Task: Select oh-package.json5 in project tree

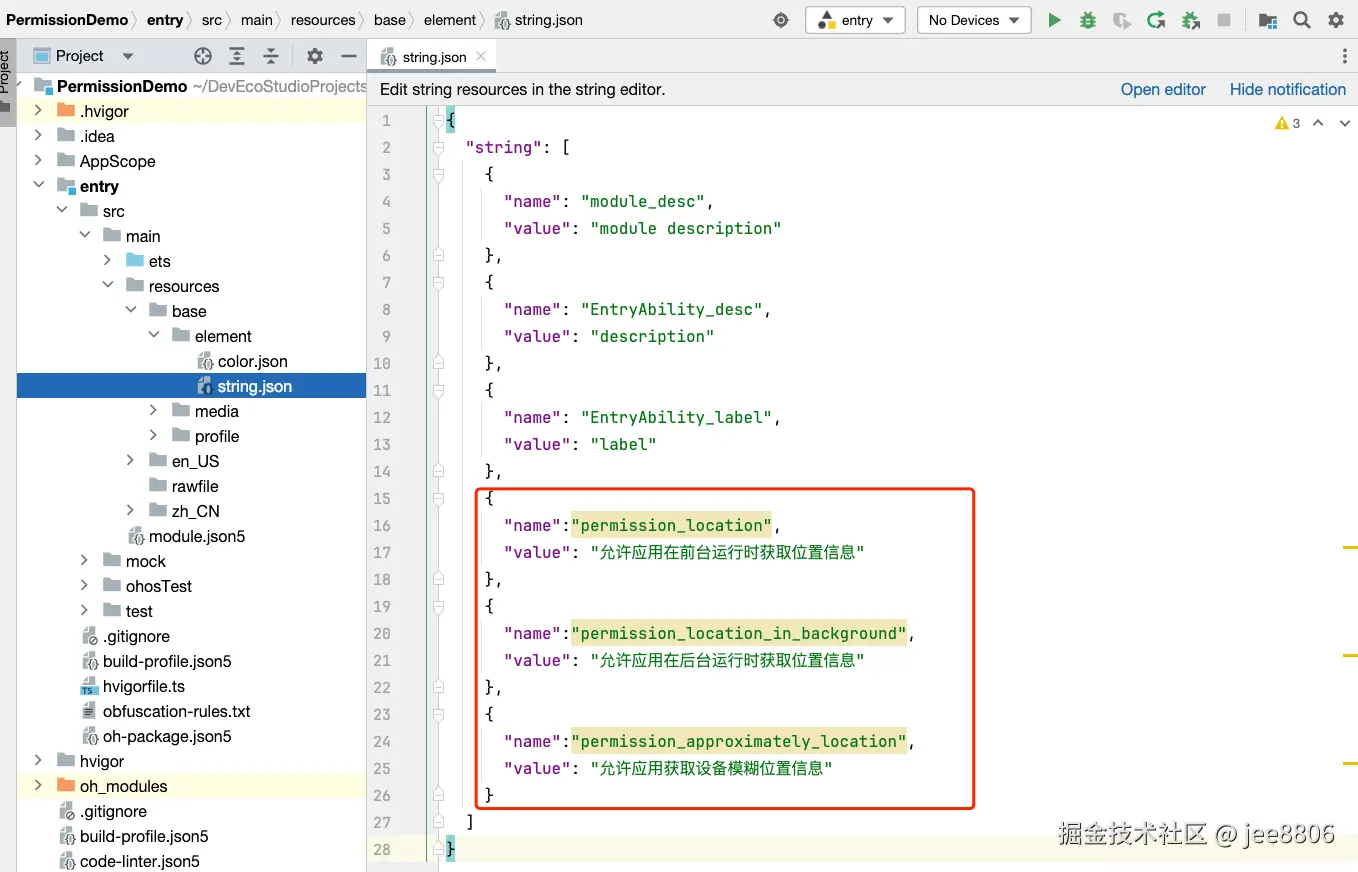Action: (x=166, y=736)
